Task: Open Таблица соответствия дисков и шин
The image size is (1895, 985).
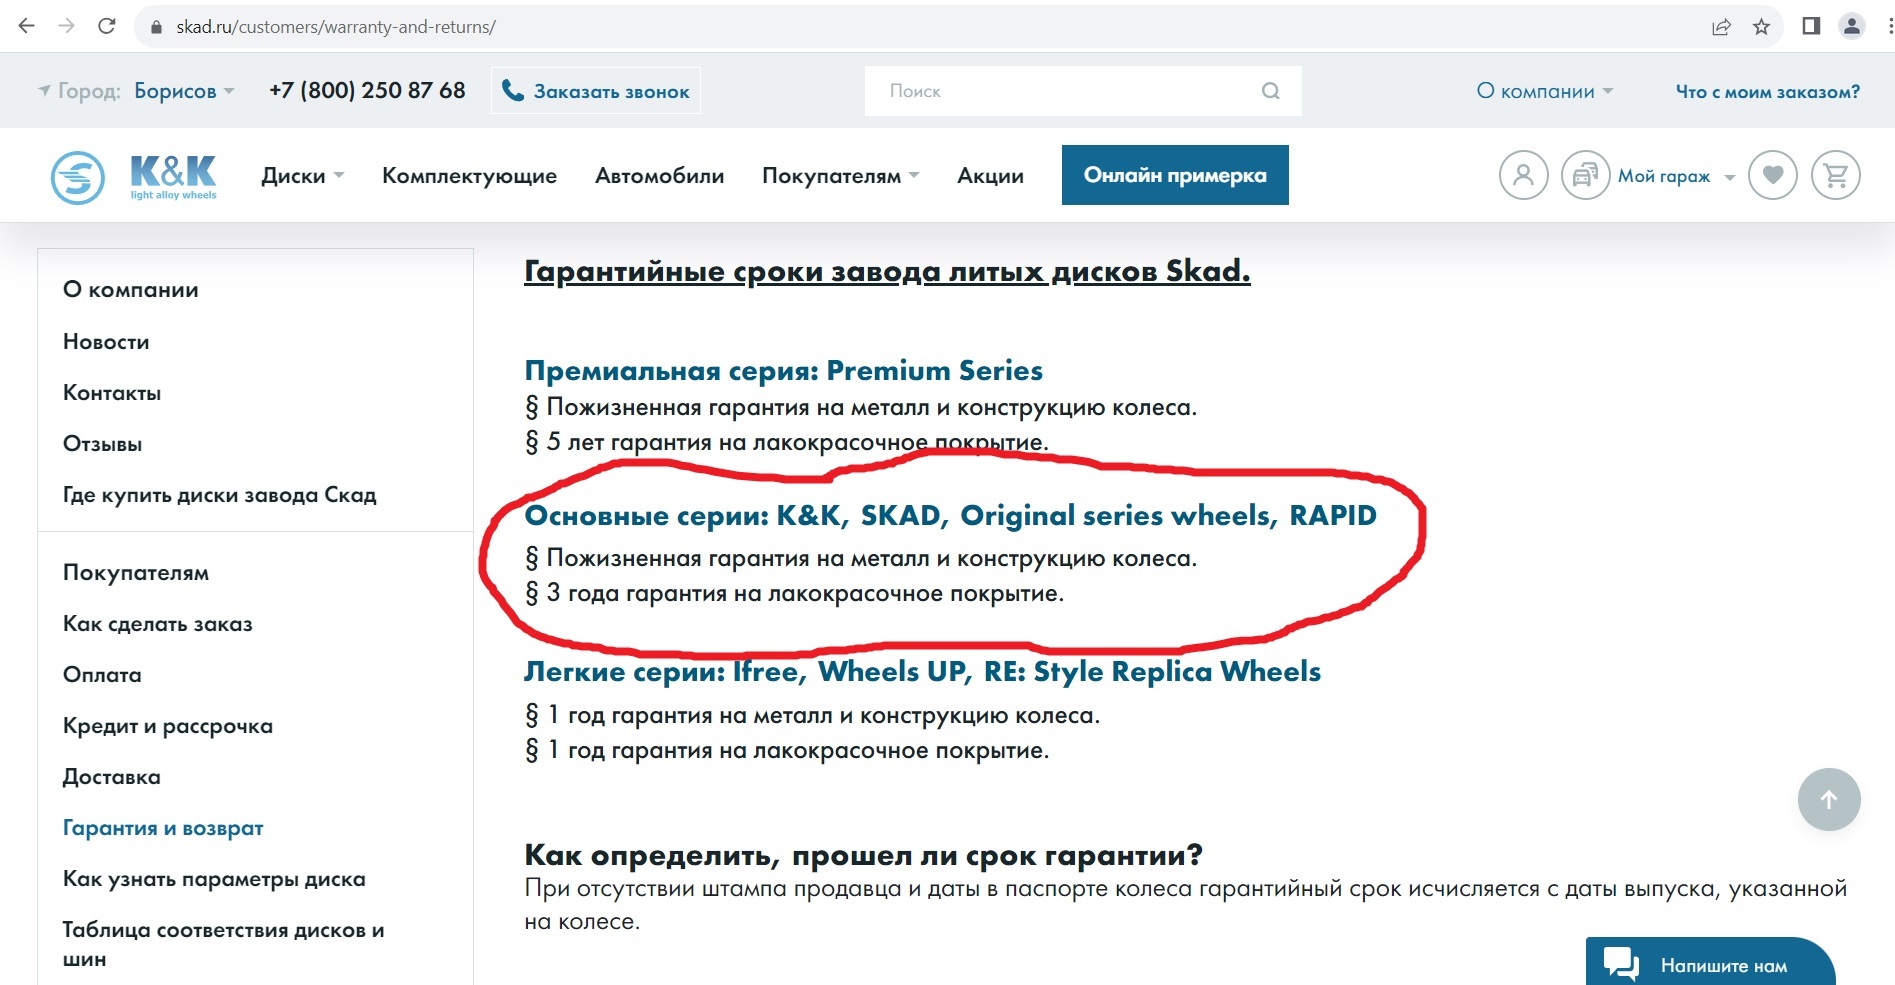Action: pos(224,944)
